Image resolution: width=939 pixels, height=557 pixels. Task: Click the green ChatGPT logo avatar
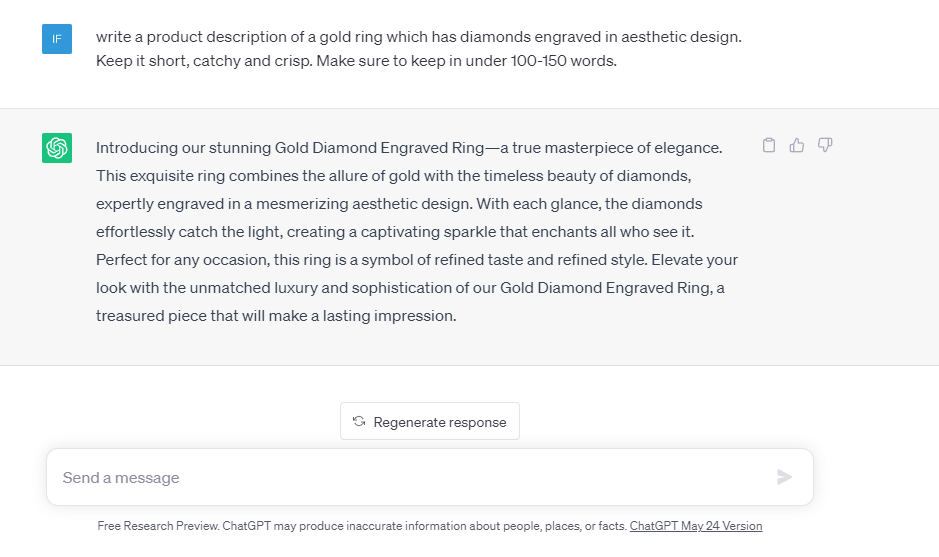click(x=57, y=148)
